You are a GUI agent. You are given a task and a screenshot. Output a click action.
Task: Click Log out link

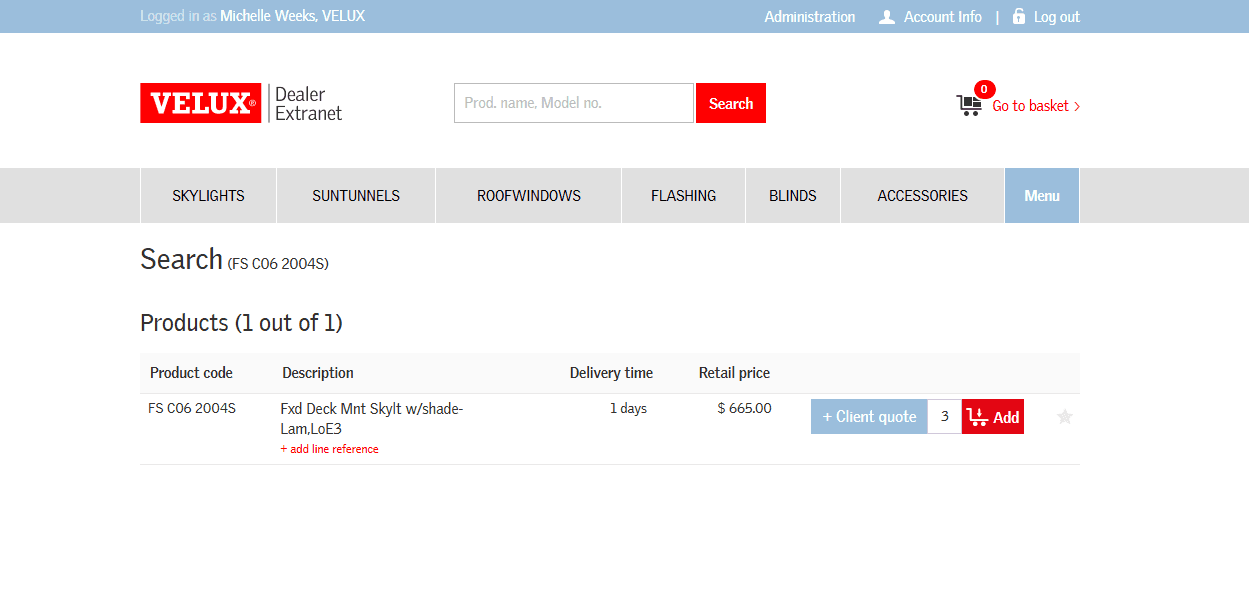click(x=1057, y=17)
